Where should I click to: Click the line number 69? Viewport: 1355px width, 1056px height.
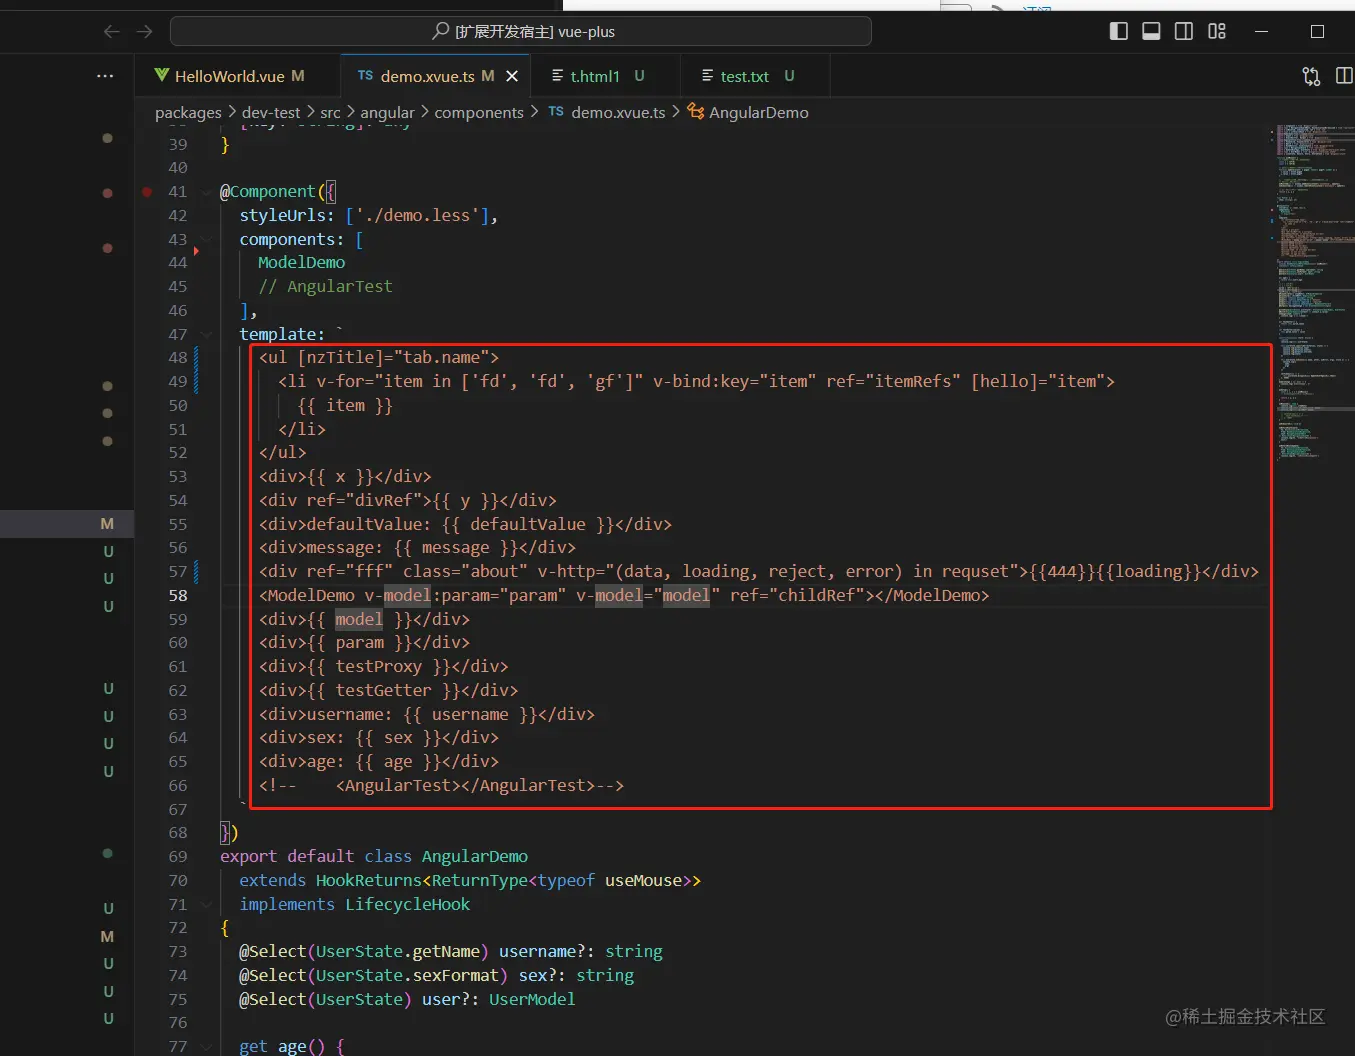coord(178,857)
